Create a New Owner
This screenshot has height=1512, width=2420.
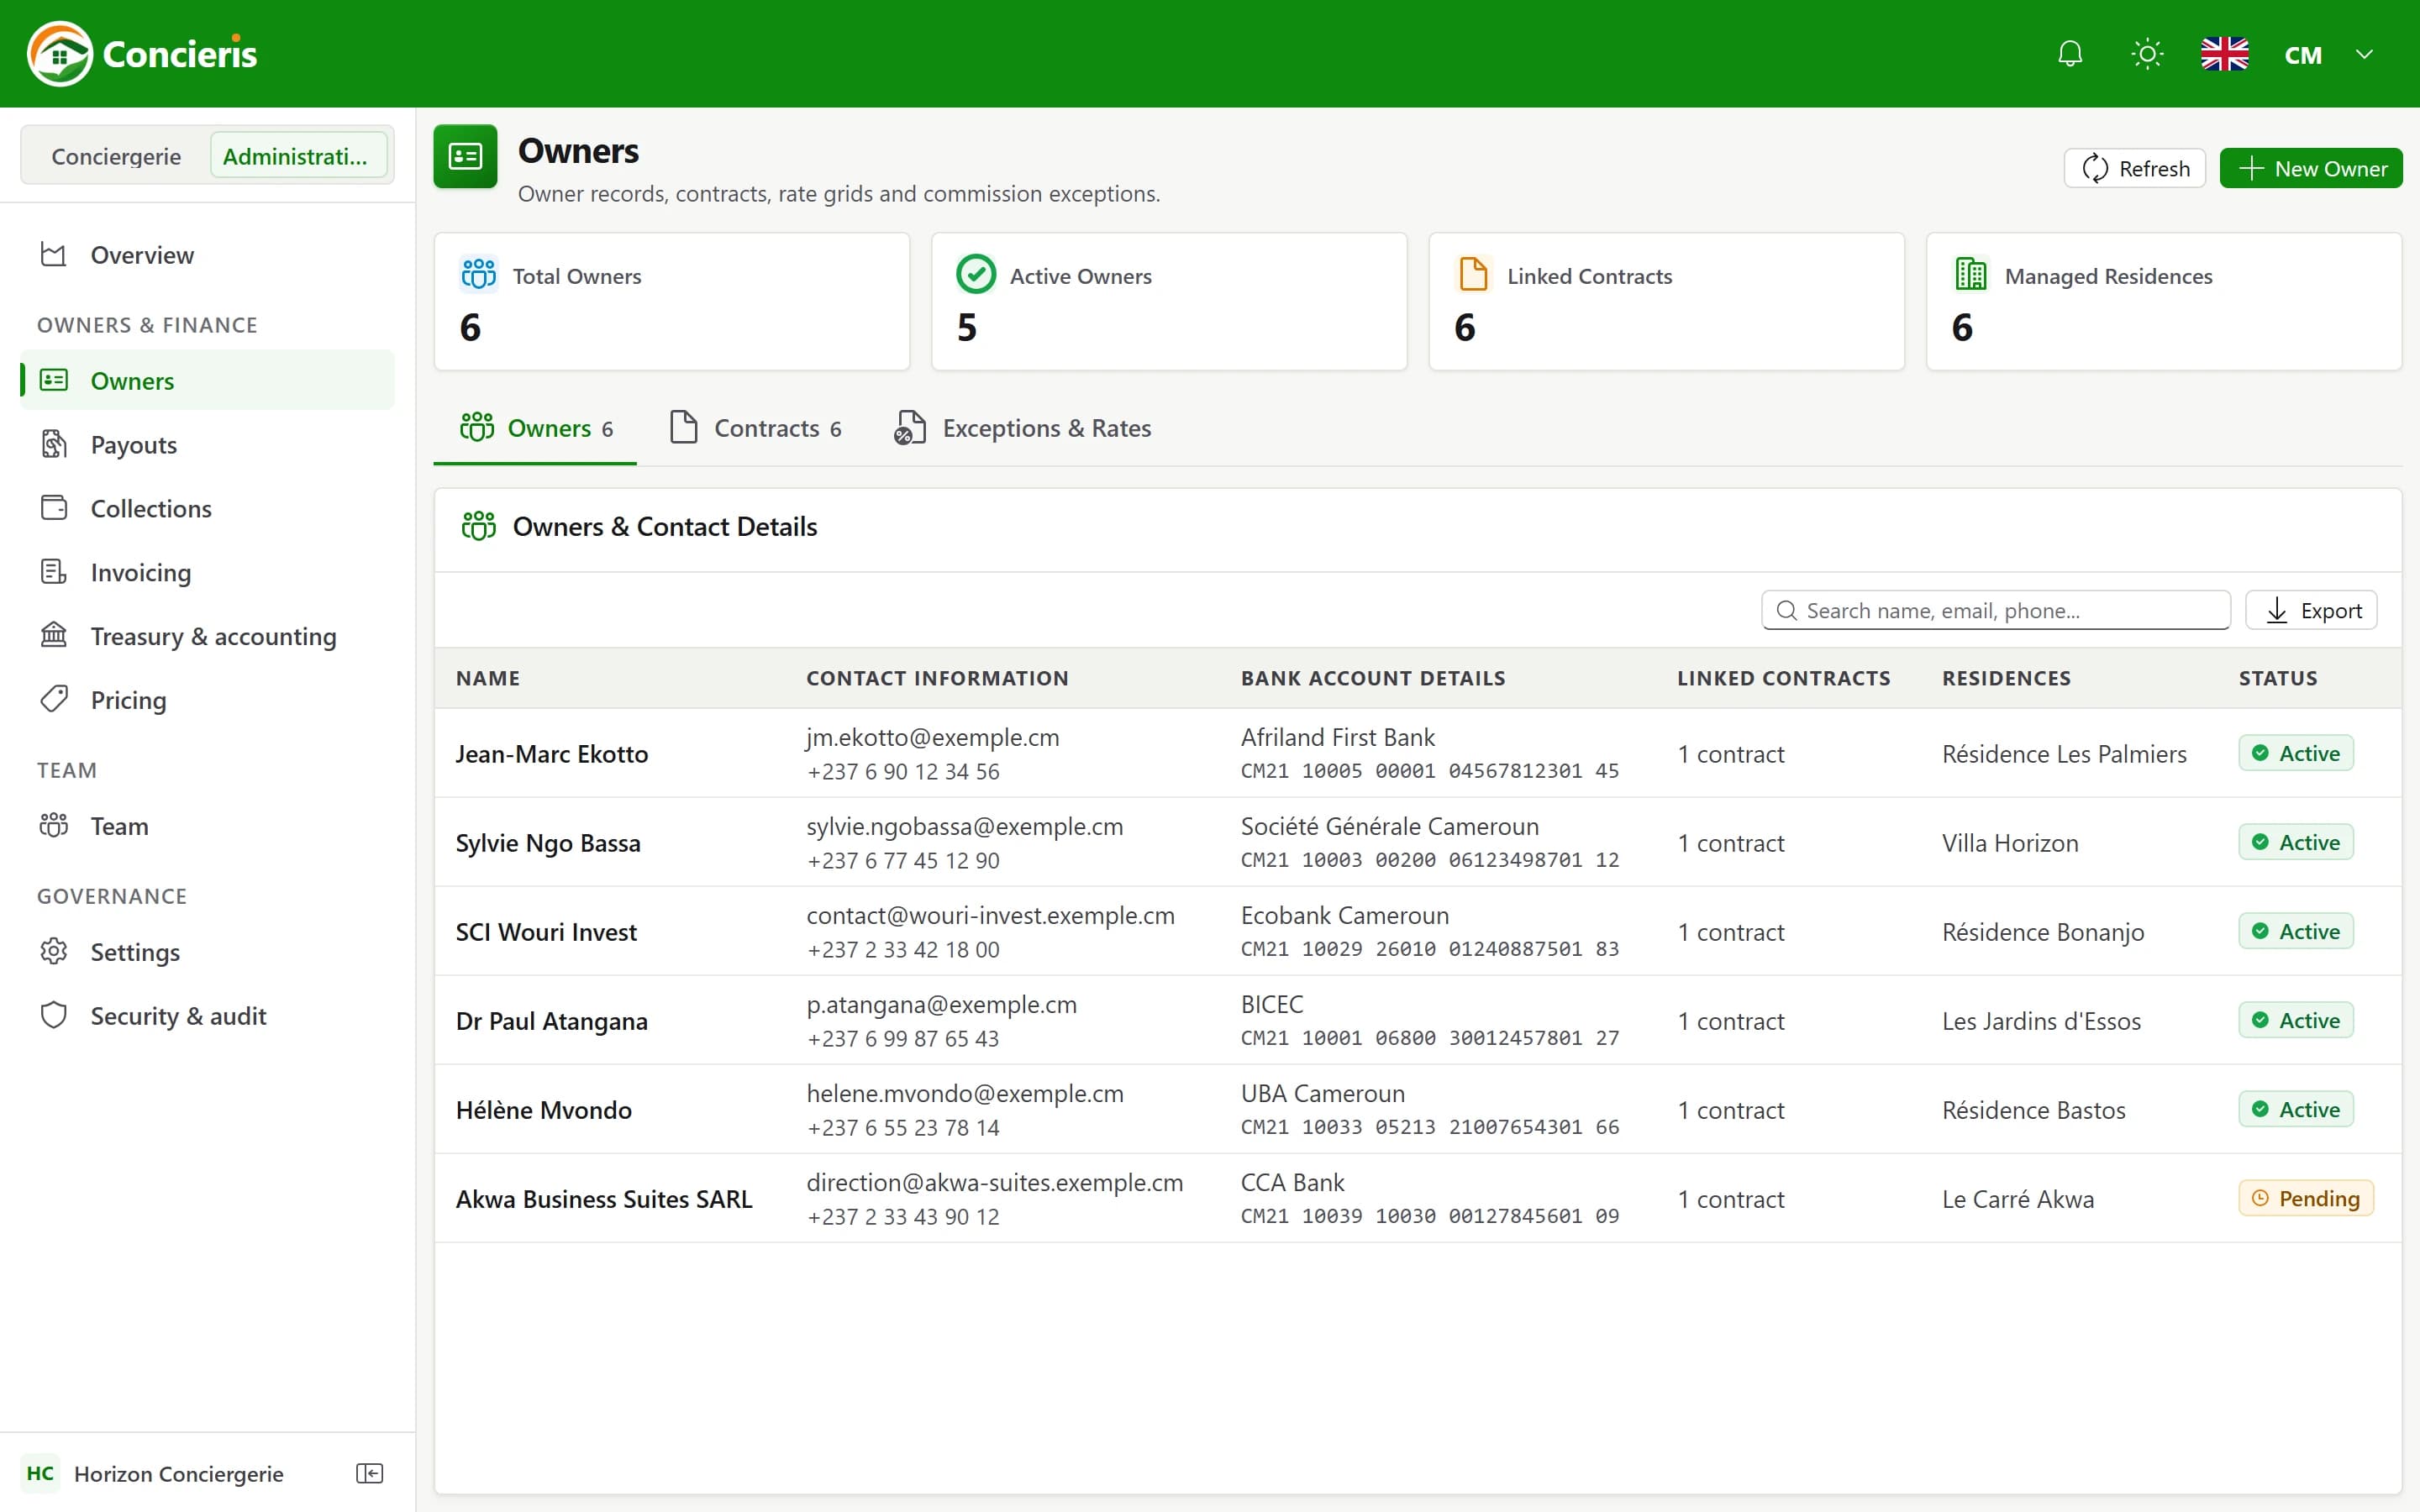[x=2310, y=168]
